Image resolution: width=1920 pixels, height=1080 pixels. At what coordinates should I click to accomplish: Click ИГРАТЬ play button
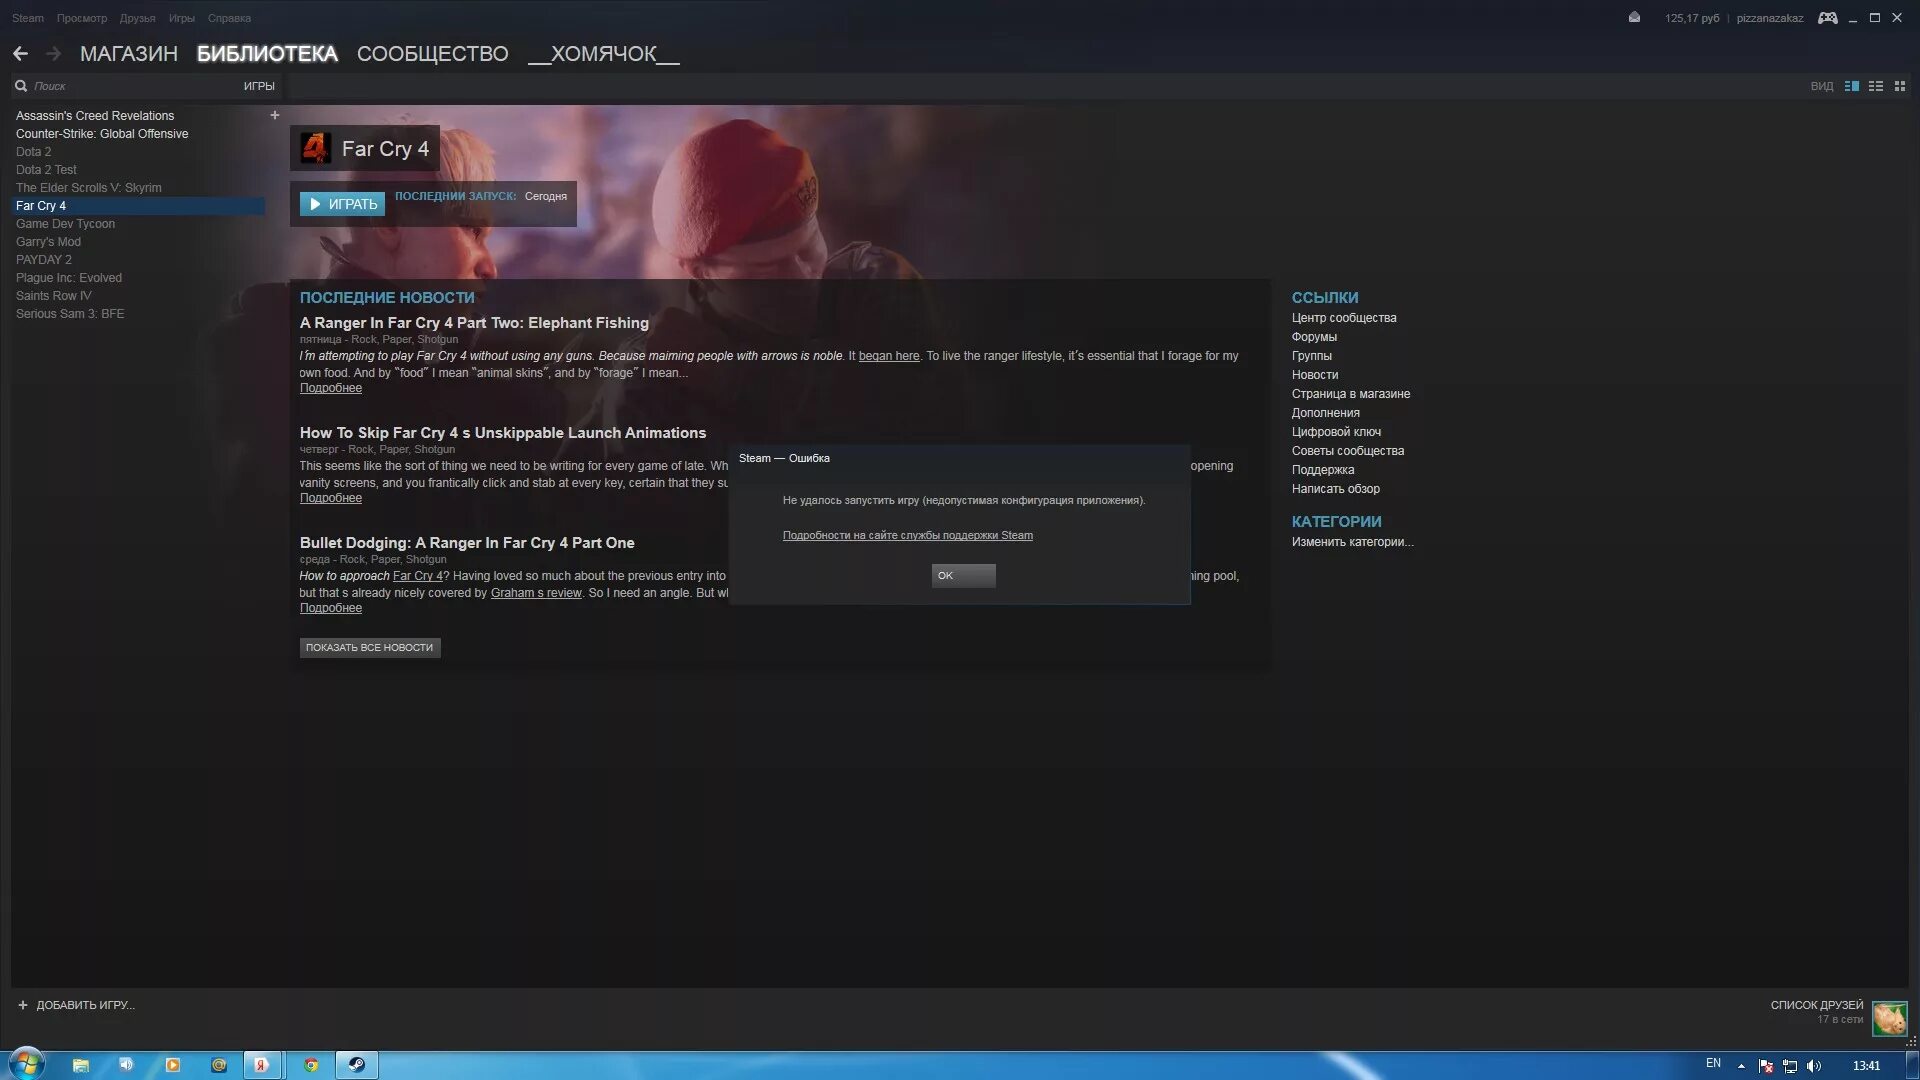tap(342, 204)
